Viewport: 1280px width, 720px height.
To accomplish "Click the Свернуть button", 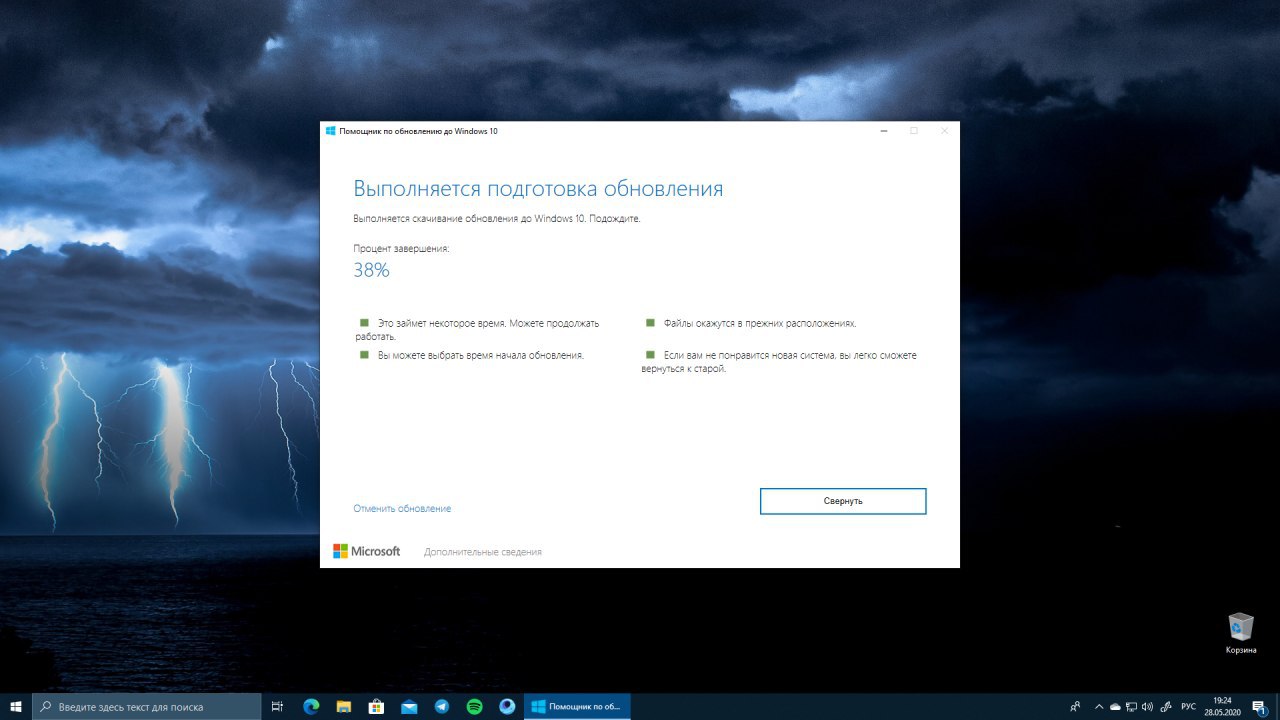I will point(843,501).
